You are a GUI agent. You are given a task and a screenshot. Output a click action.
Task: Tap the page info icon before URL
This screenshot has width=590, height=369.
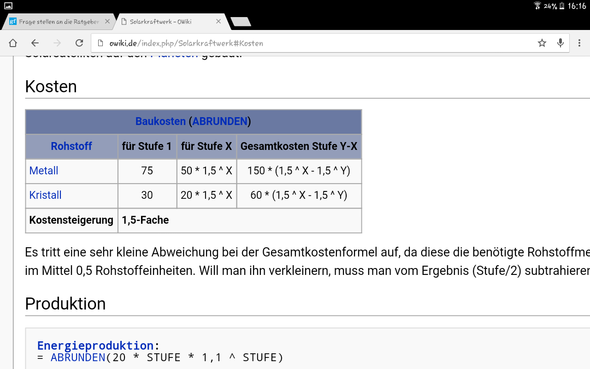[100, 43]
